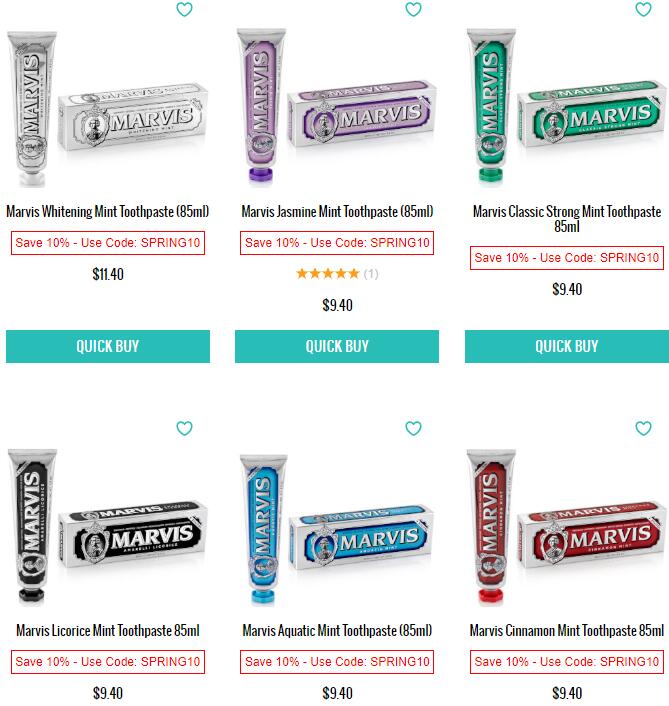Add Whitening Mint Toothpaste to wishlist
The width and height of the screenshot is (669, 706).
click(184, 9)
